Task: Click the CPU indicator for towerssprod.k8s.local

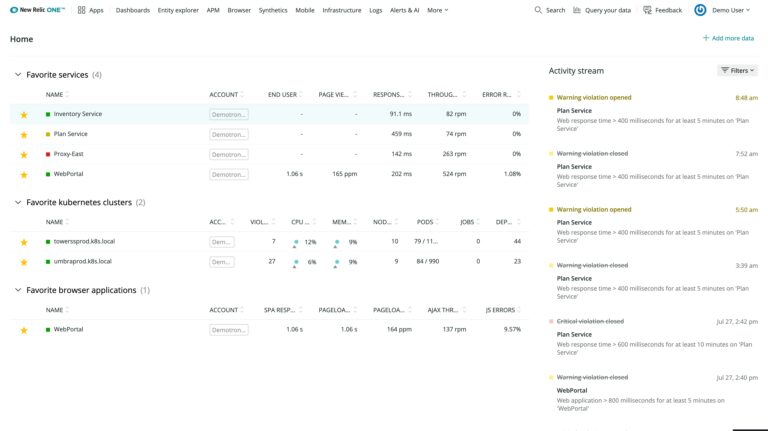Action: point(295,243)
